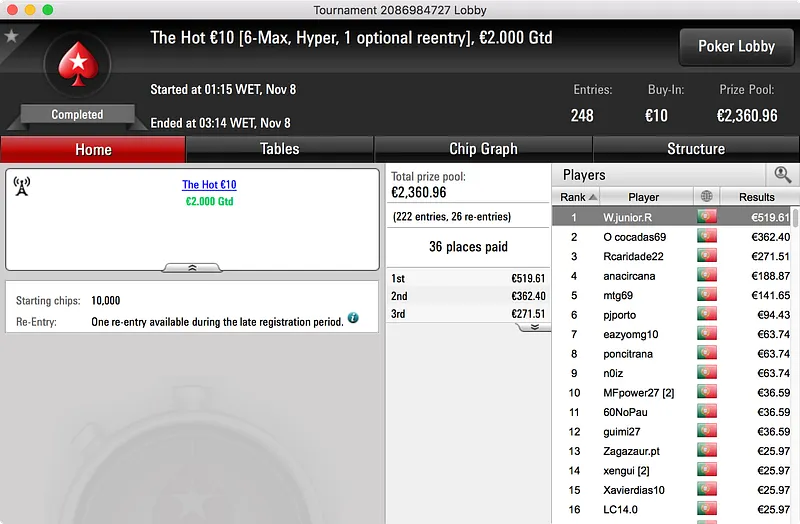Collapse the tournament info panel chevron
Image resolution: width=800 pixels, height=524 pixels.
point(192,268)
